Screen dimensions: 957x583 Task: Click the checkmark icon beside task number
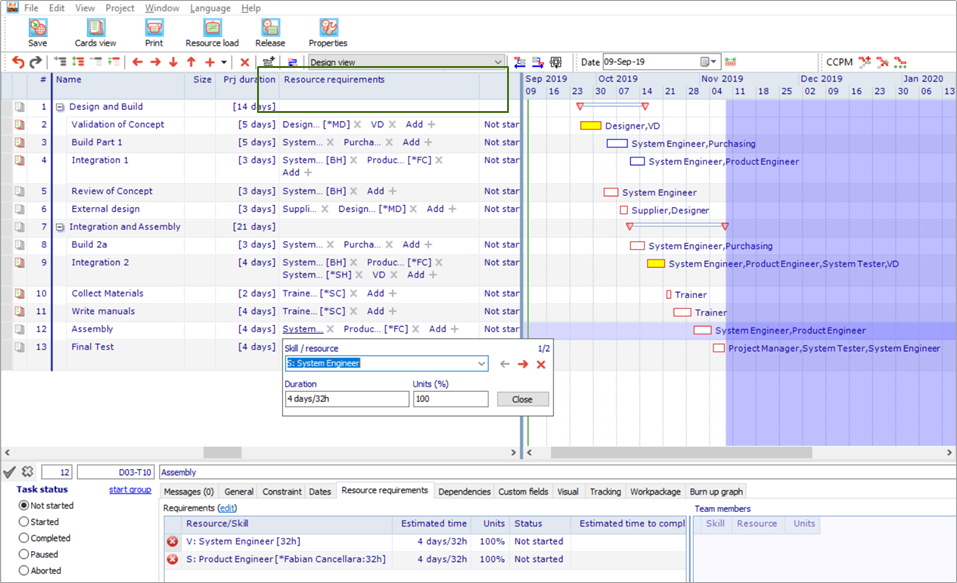click(x=9, y=472)
